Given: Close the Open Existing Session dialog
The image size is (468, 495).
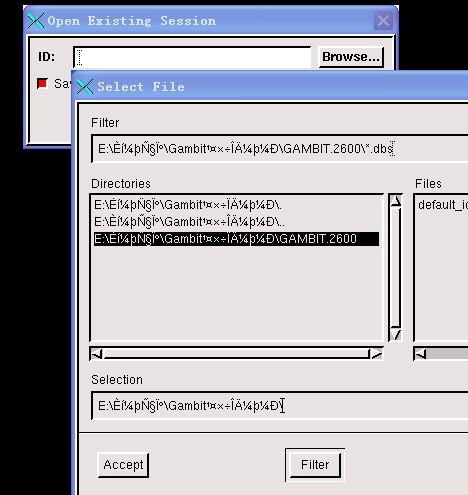Looking at the screenshot, I should (383, 21).
